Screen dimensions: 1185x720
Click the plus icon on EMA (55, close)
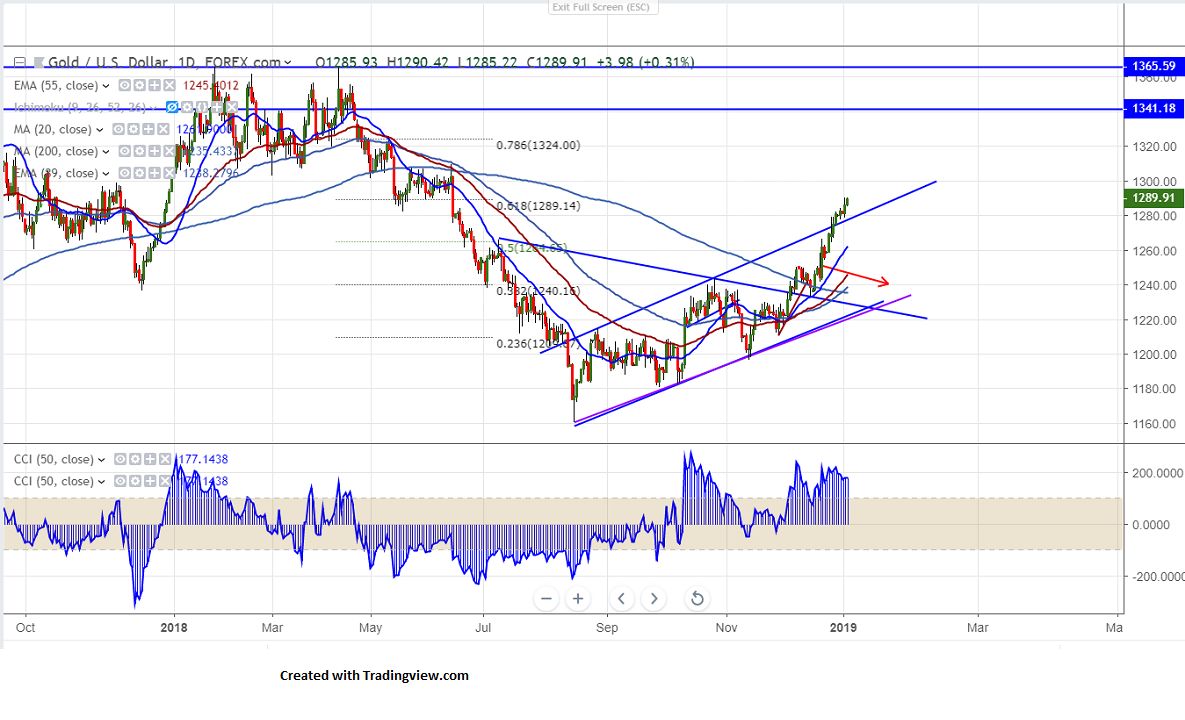[x=154, y=85]
